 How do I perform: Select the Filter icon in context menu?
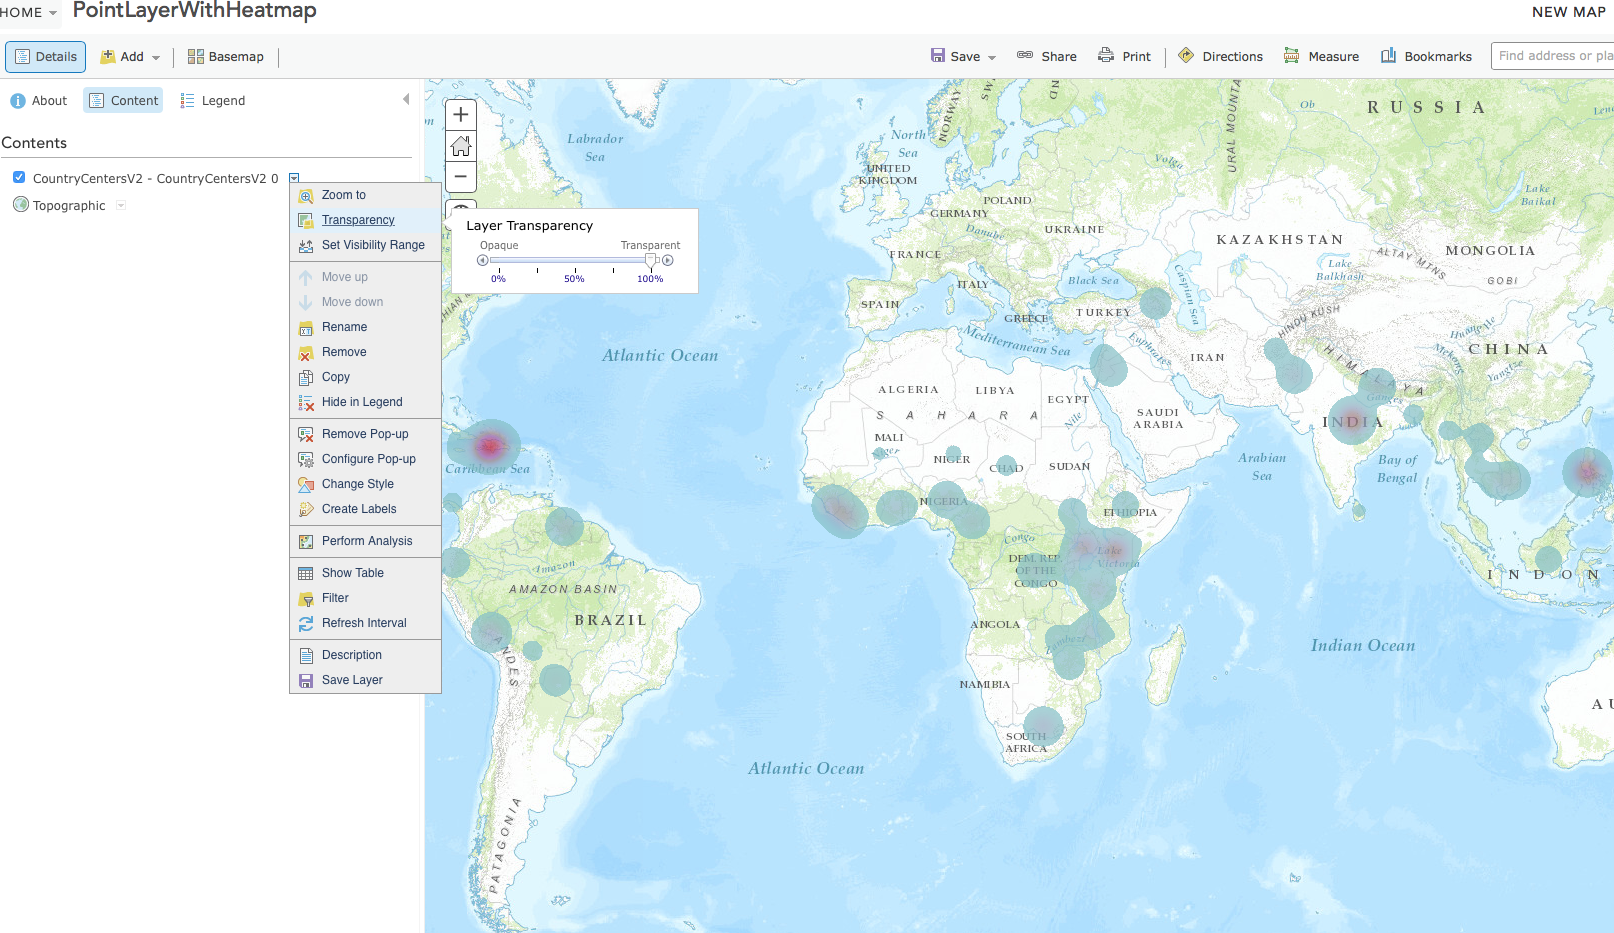tap(305, 598)
